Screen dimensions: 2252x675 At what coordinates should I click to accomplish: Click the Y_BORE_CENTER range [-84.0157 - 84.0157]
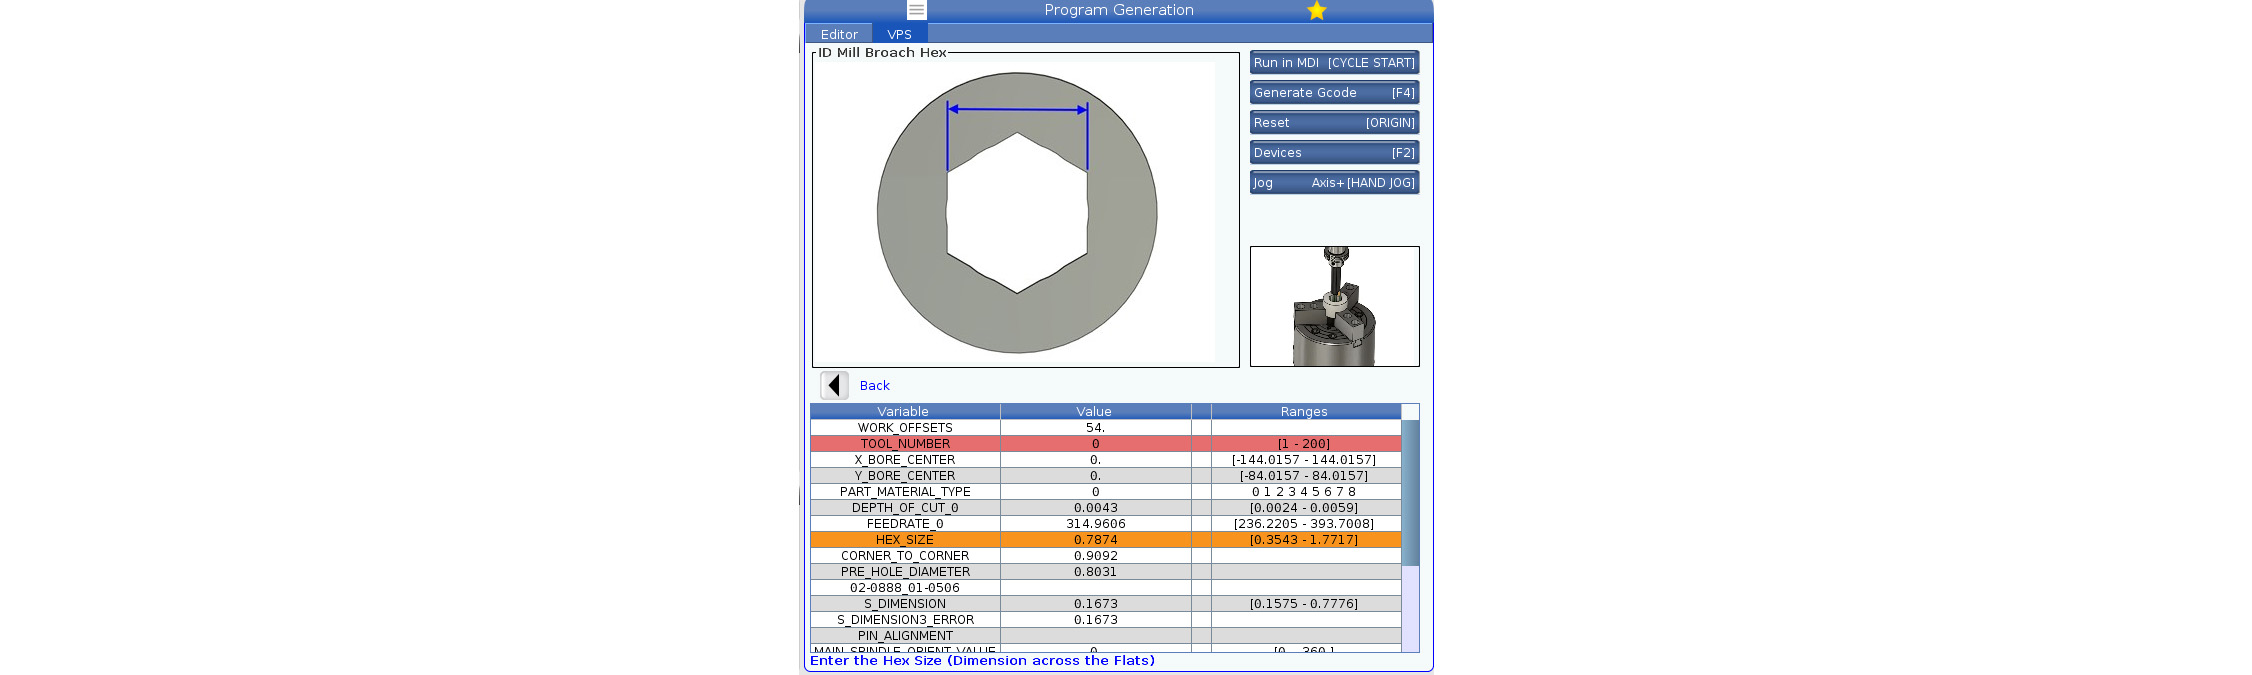point(1304,476)
